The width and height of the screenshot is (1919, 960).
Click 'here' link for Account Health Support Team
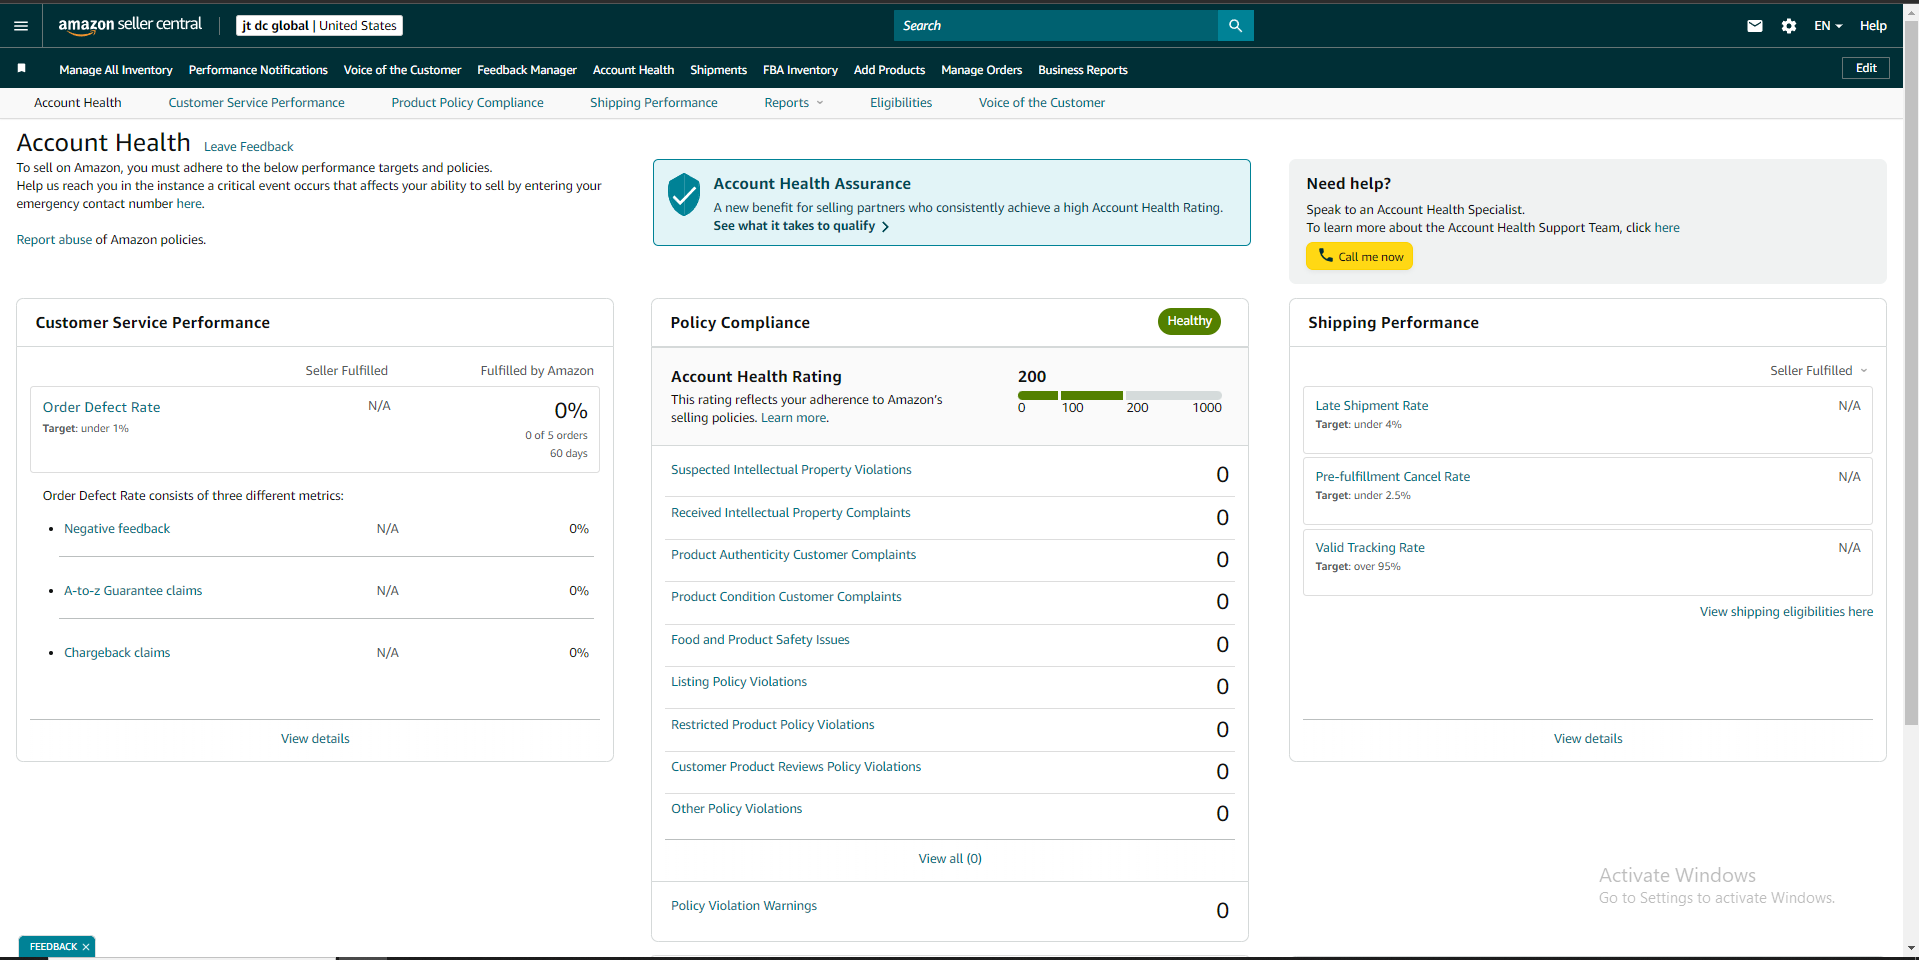pos(1667,228)
